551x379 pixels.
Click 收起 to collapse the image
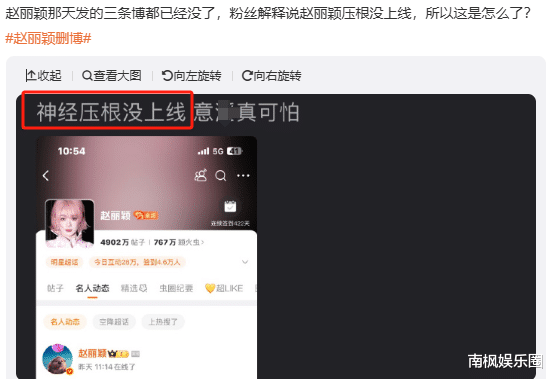coord(44,76)
